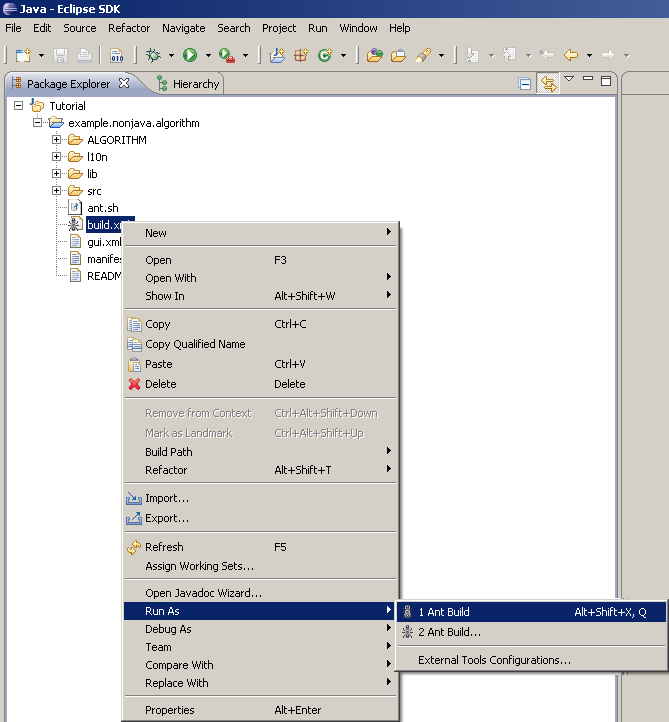Open the Run dropdown arrow
The image size is (669, 722).
(x=208, y=56)
